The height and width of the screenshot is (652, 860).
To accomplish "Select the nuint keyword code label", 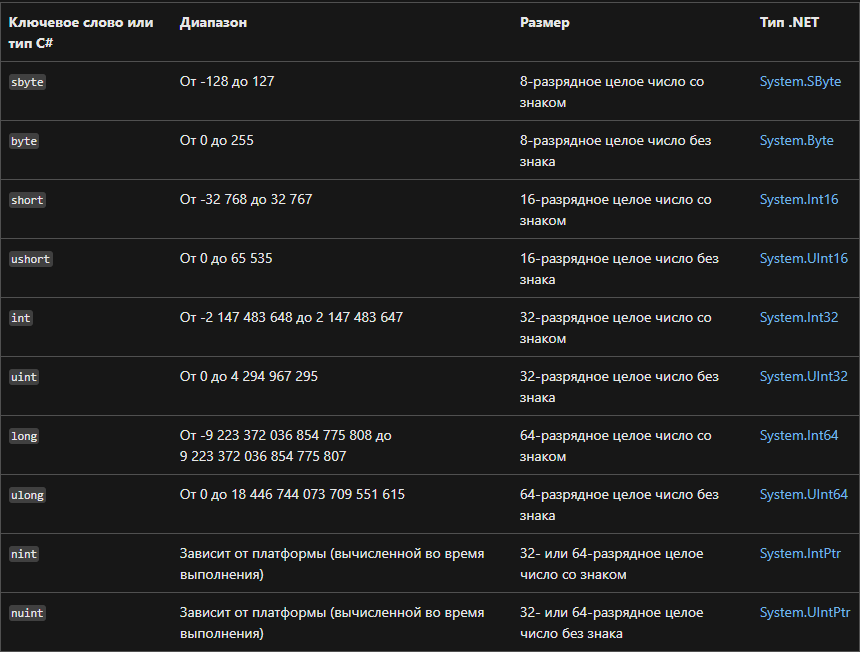I will (x=27, y=613).
